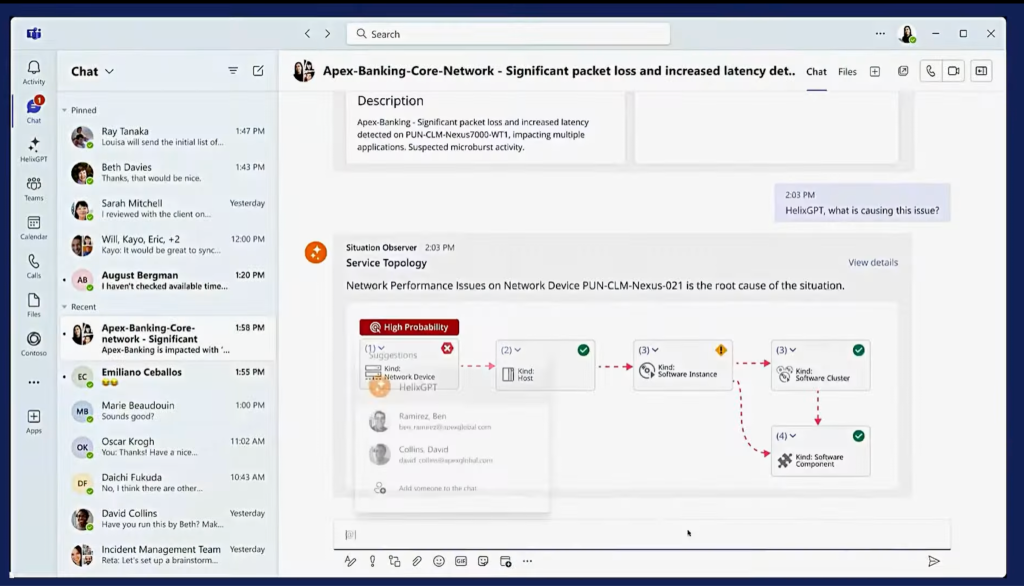Open the Teams section
This screenshot has height=586, width=1024.
pos(34,189)
